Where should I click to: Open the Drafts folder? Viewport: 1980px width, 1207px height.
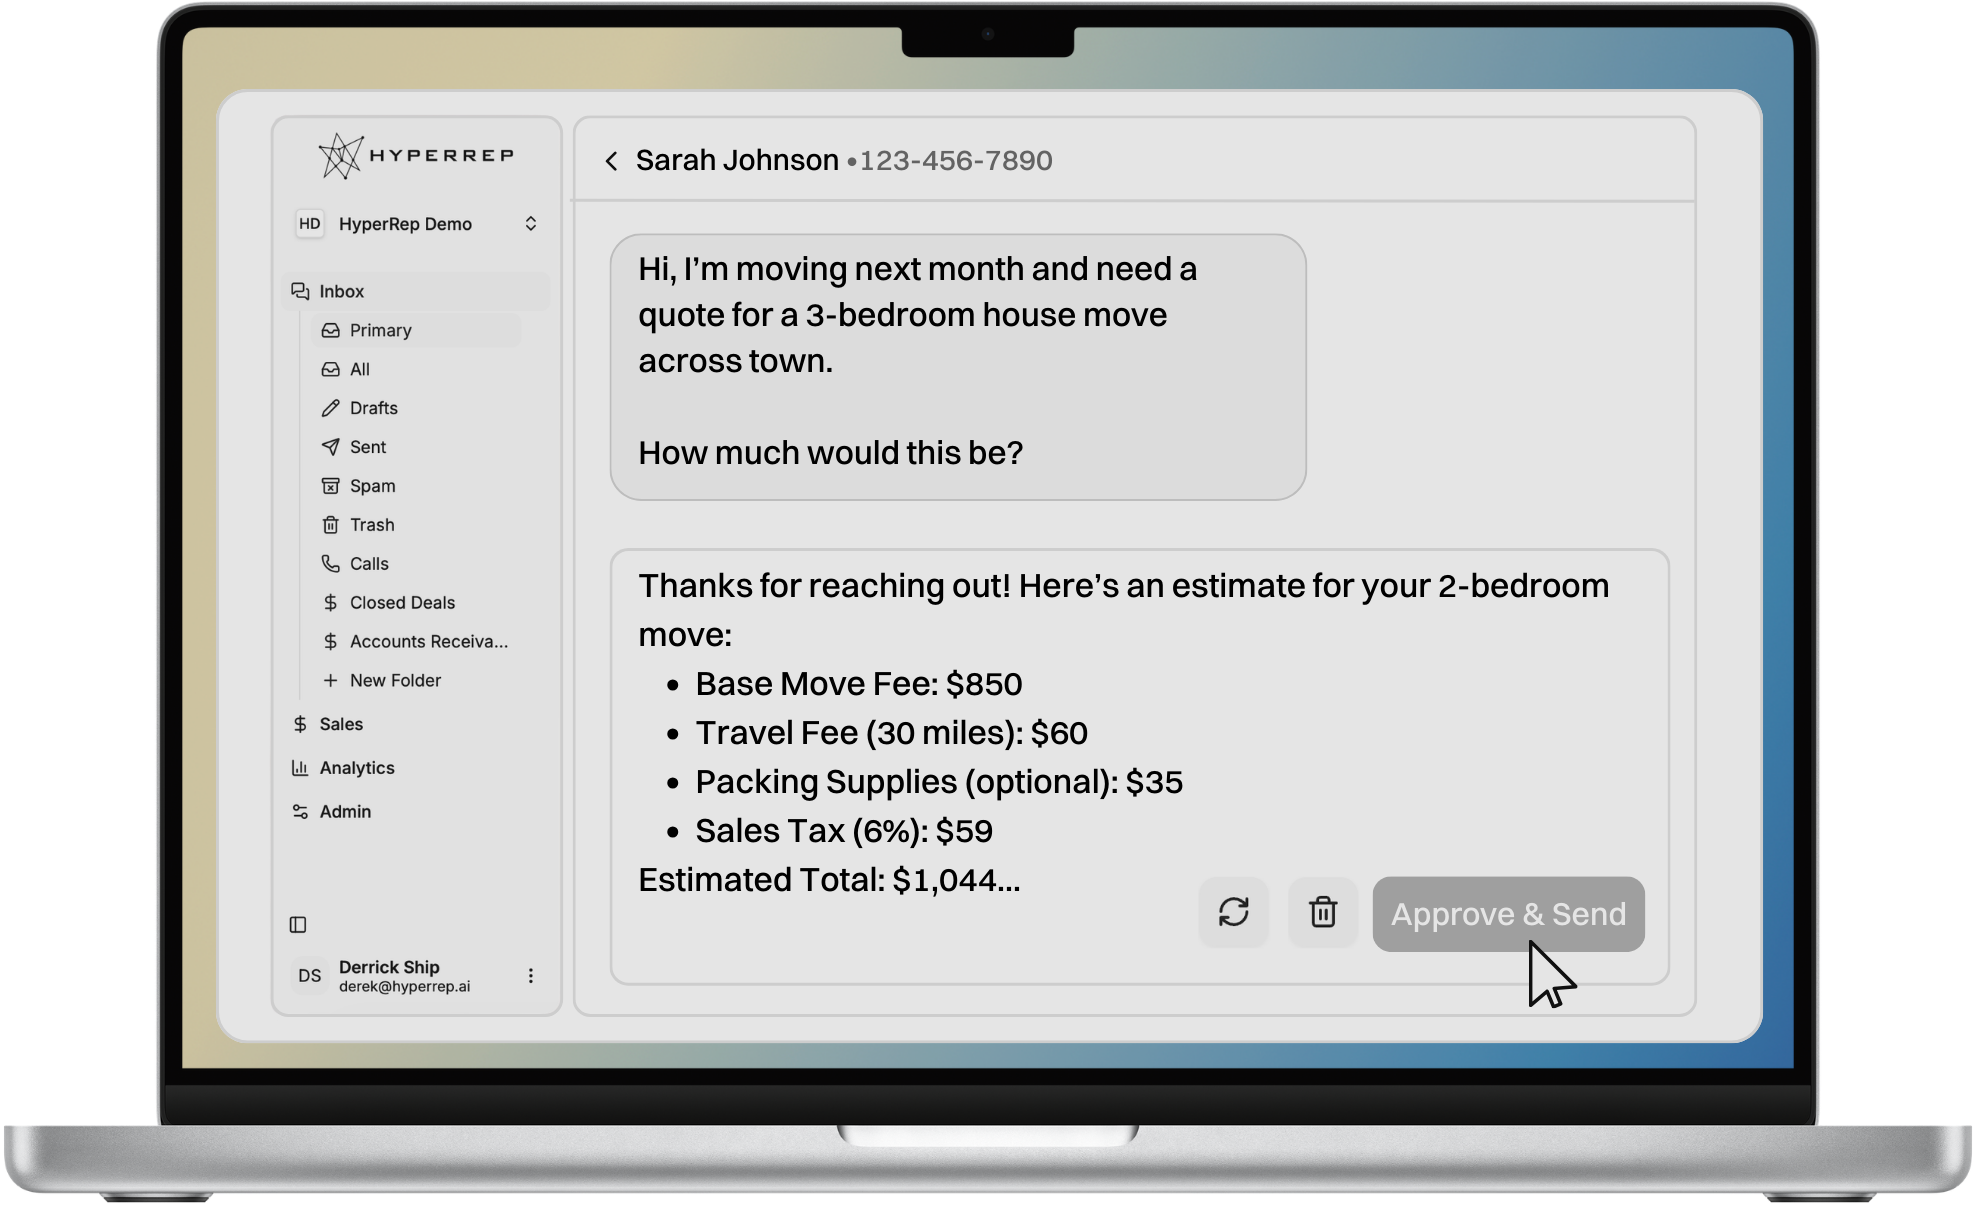(373, 408)
